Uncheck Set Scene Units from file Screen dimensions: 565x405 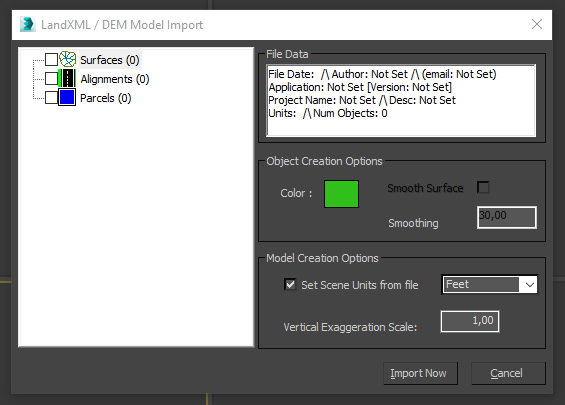click(x=290, y=285)
